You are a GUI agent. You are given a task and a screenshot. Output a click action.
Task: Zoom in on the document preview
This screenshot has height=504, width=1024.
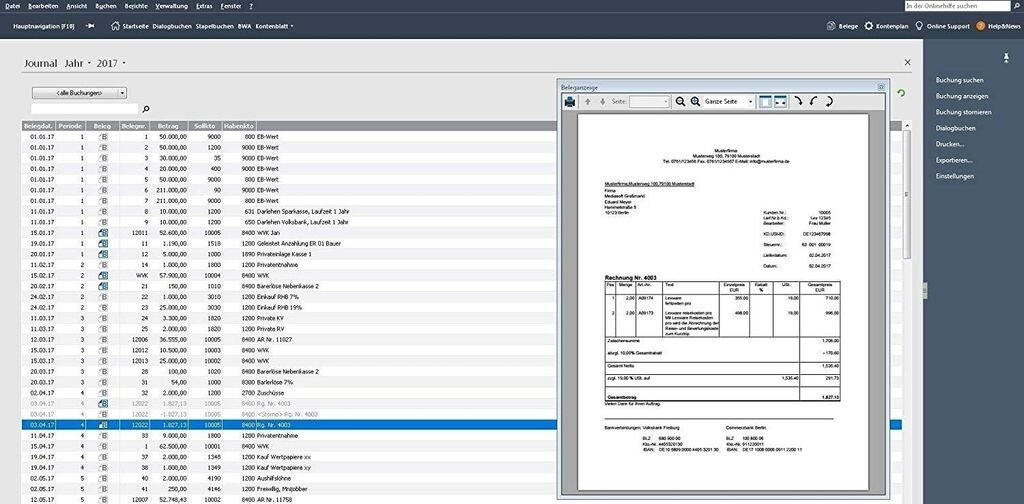(695, 102)
